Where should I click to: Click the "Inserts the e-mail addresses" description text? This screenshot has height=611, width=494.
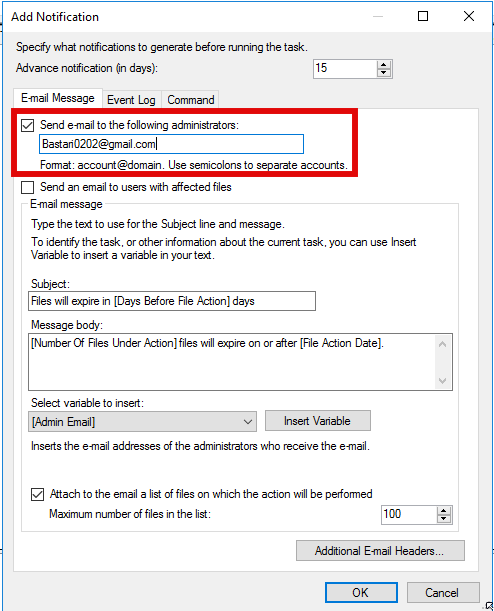(200, 446)
